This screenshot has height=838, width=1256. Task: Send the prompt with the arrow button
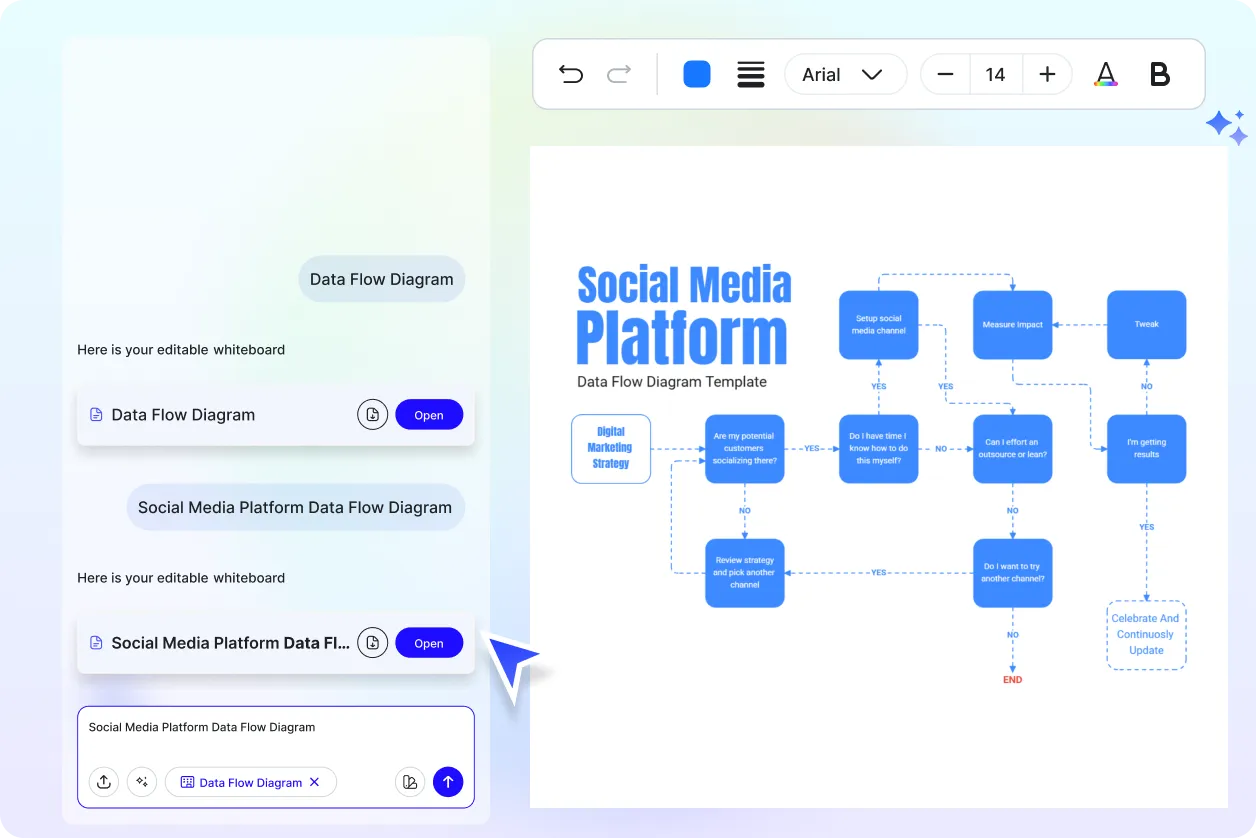pos(448,782)
